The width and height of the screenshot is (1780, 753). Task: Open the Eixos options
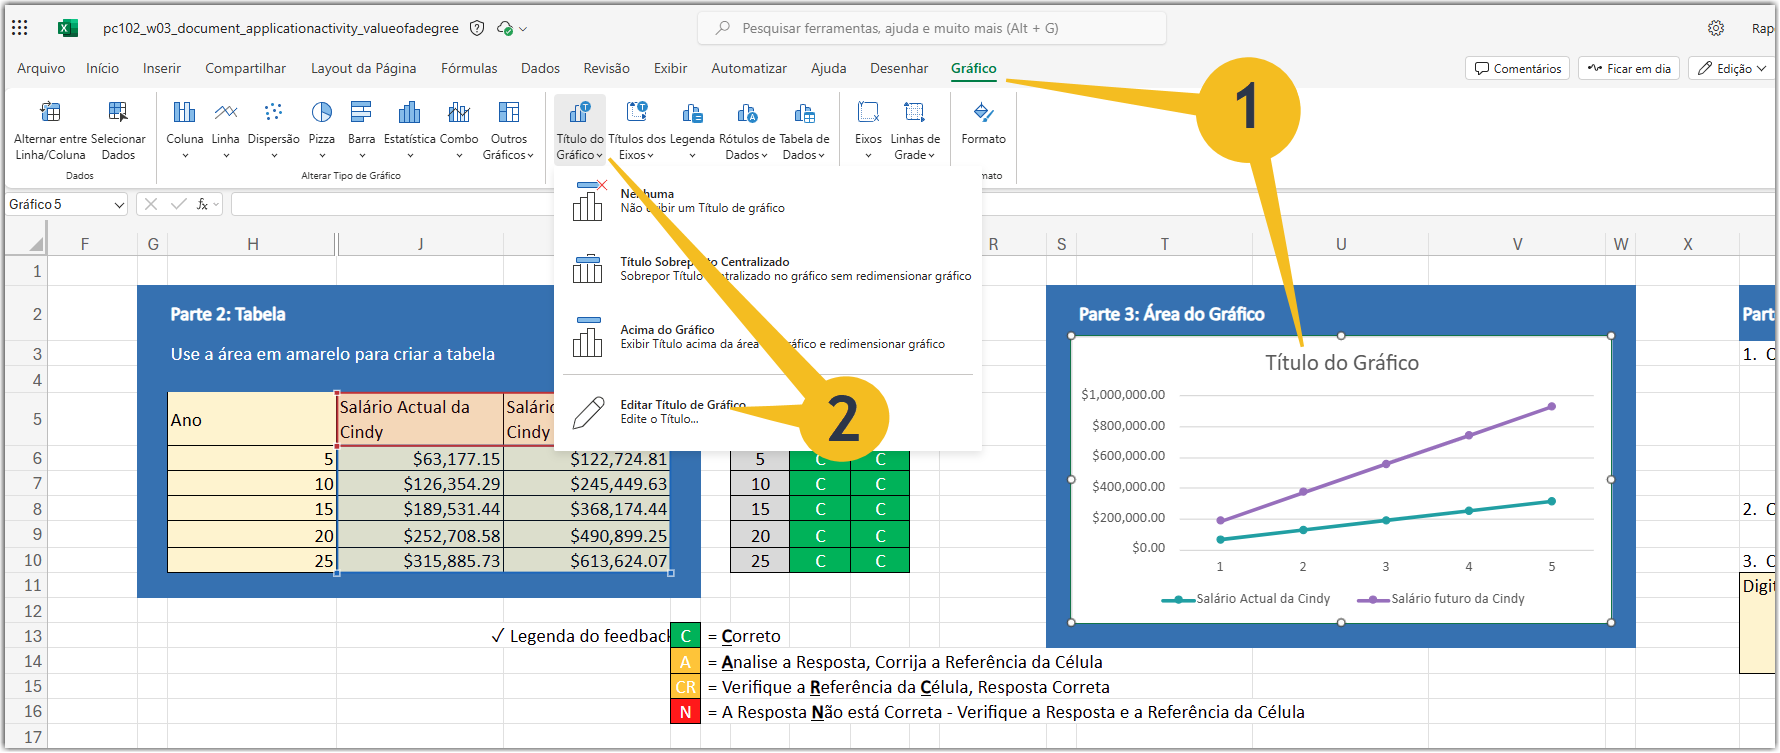[x=868, y=130]
